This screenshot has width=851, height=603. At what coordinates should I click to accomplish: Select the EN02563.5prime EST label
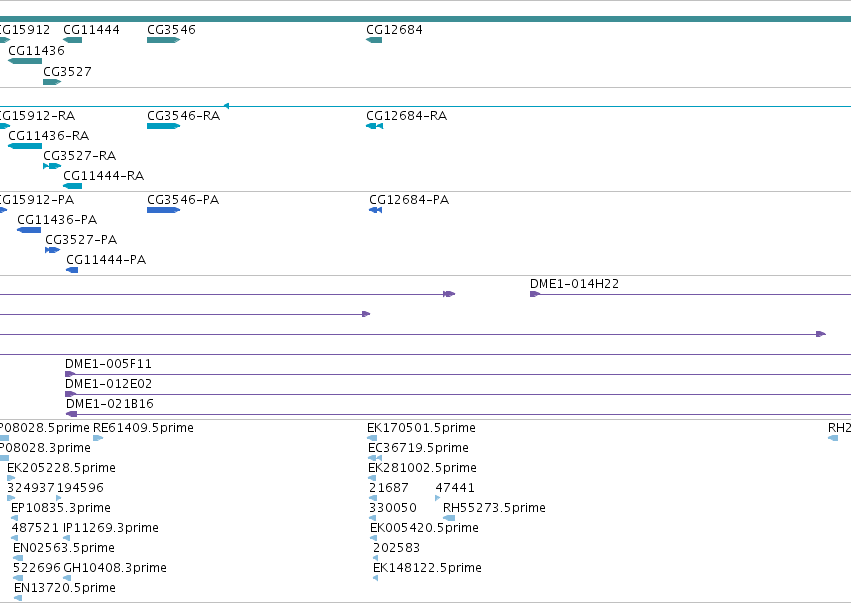pyautogui.click(x=63, y=548)
